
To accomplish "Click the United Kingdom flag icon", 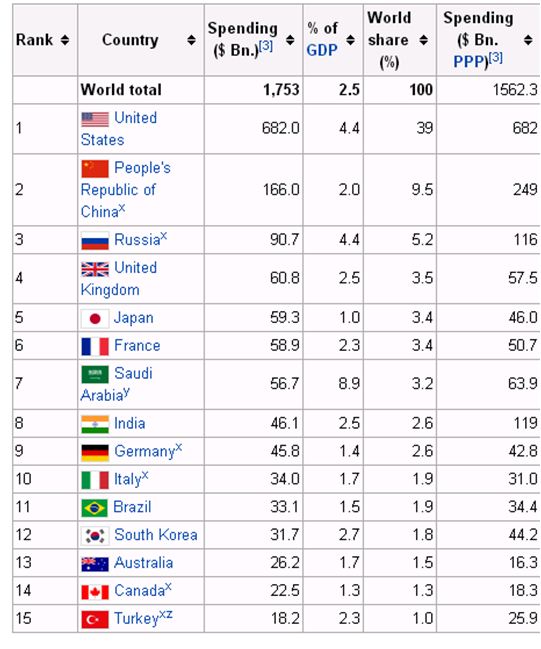I will tap(95, 269).
